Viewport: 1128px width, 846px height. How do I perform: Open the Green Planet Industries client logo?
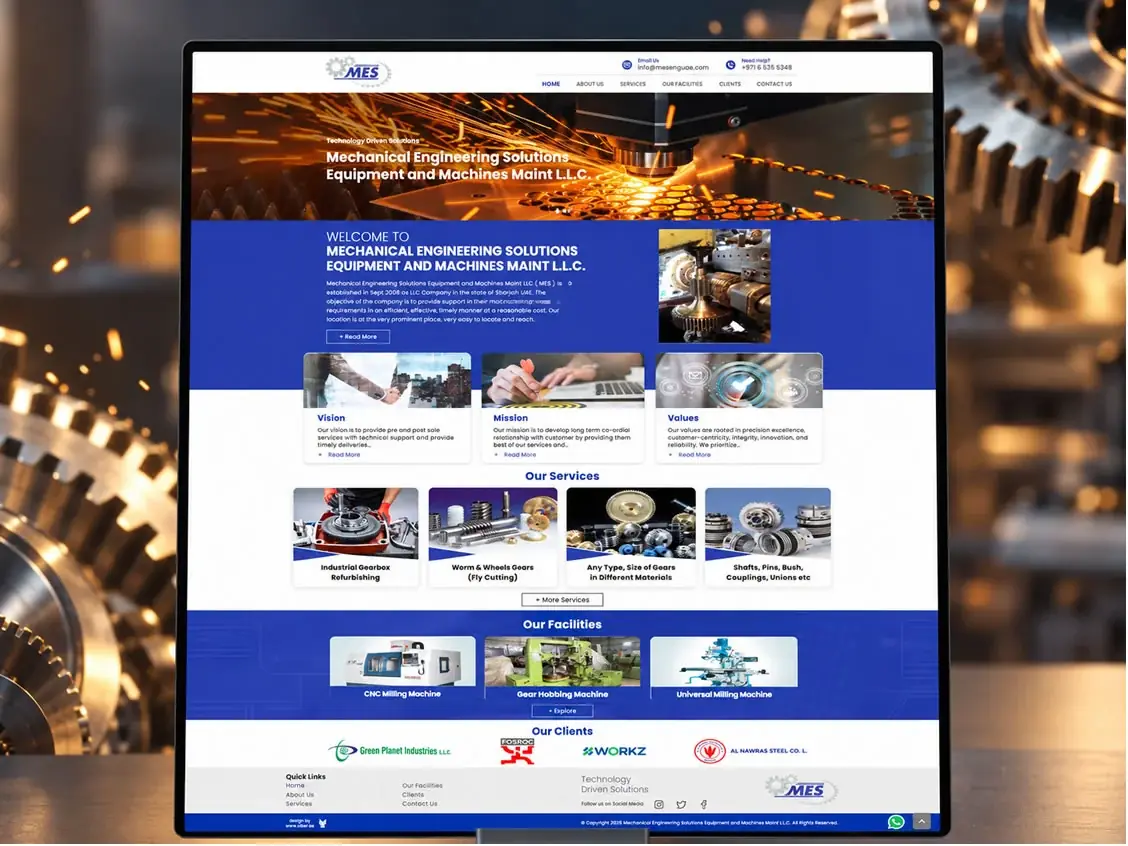pos(390,750)
